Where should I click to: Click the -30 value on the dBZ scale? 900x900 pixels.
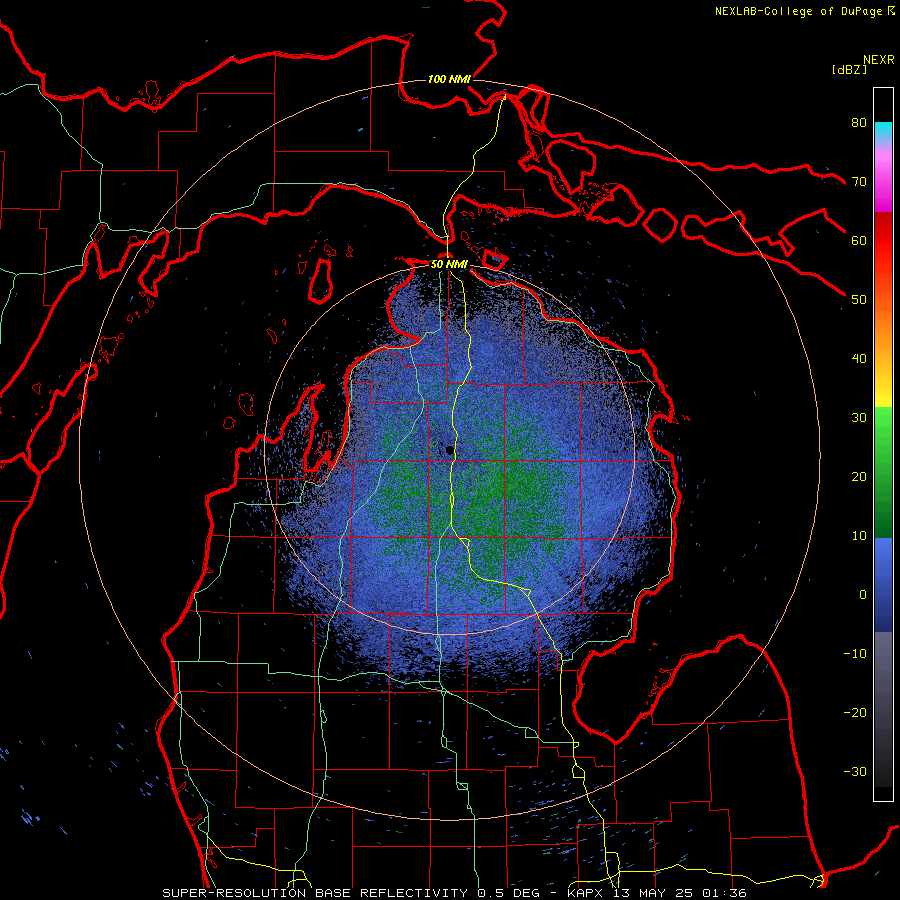point(855,771)
